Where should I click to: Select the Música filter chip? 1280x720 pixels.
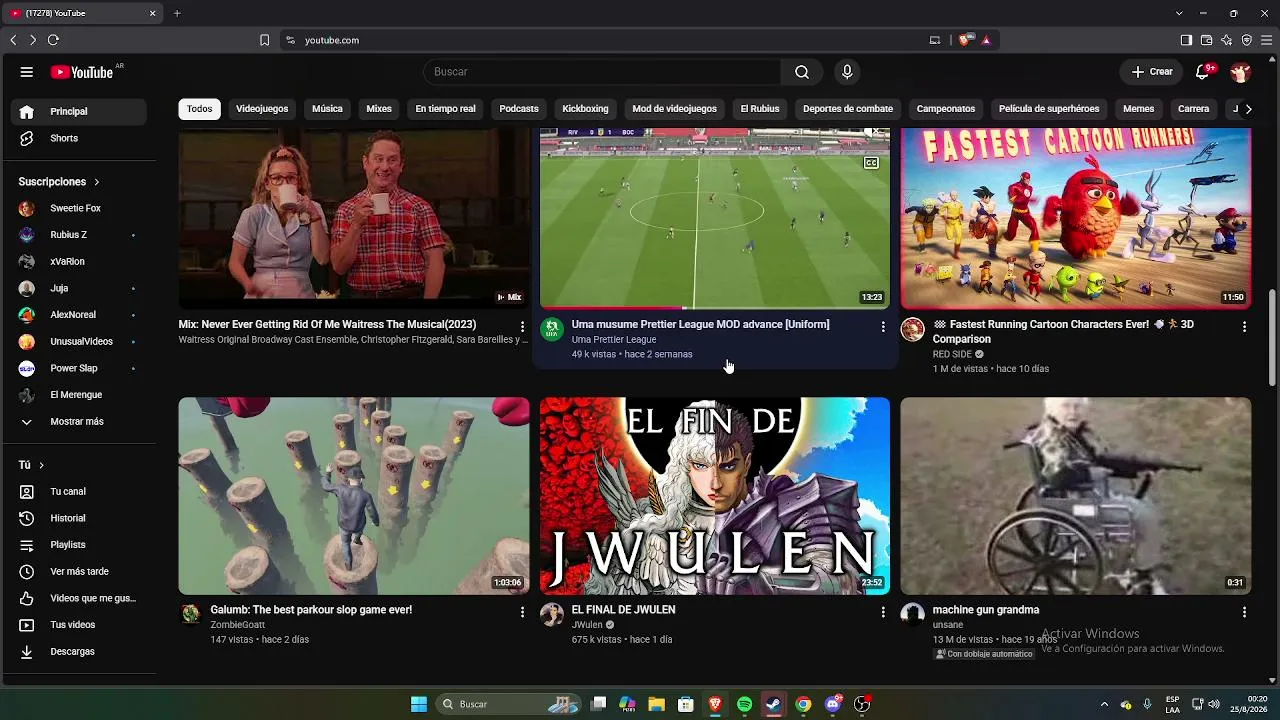(x=327, y=109)
